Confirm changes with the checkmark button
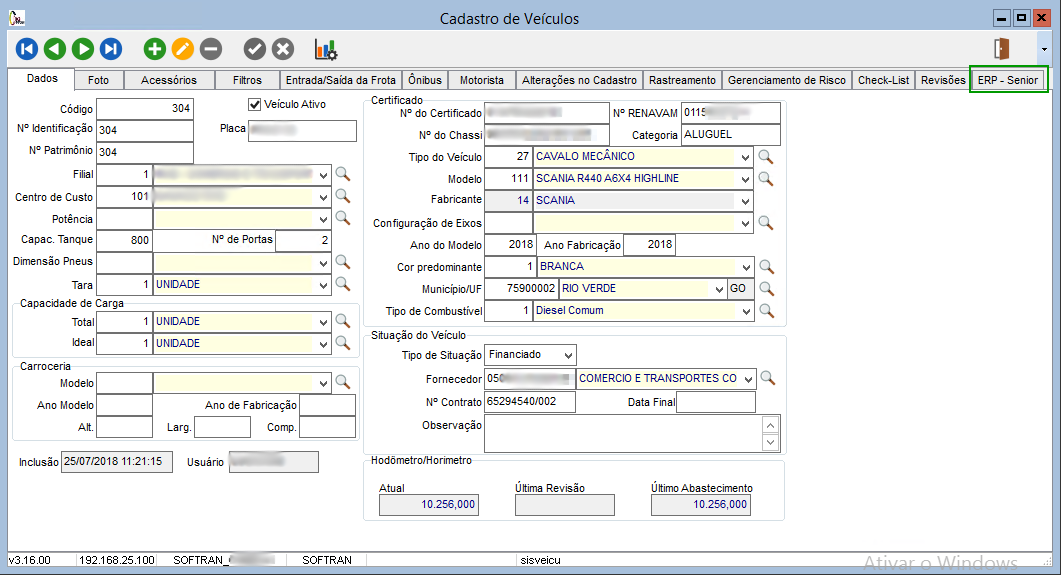This screenshot has height=575, width=1061. pos(255,48)
